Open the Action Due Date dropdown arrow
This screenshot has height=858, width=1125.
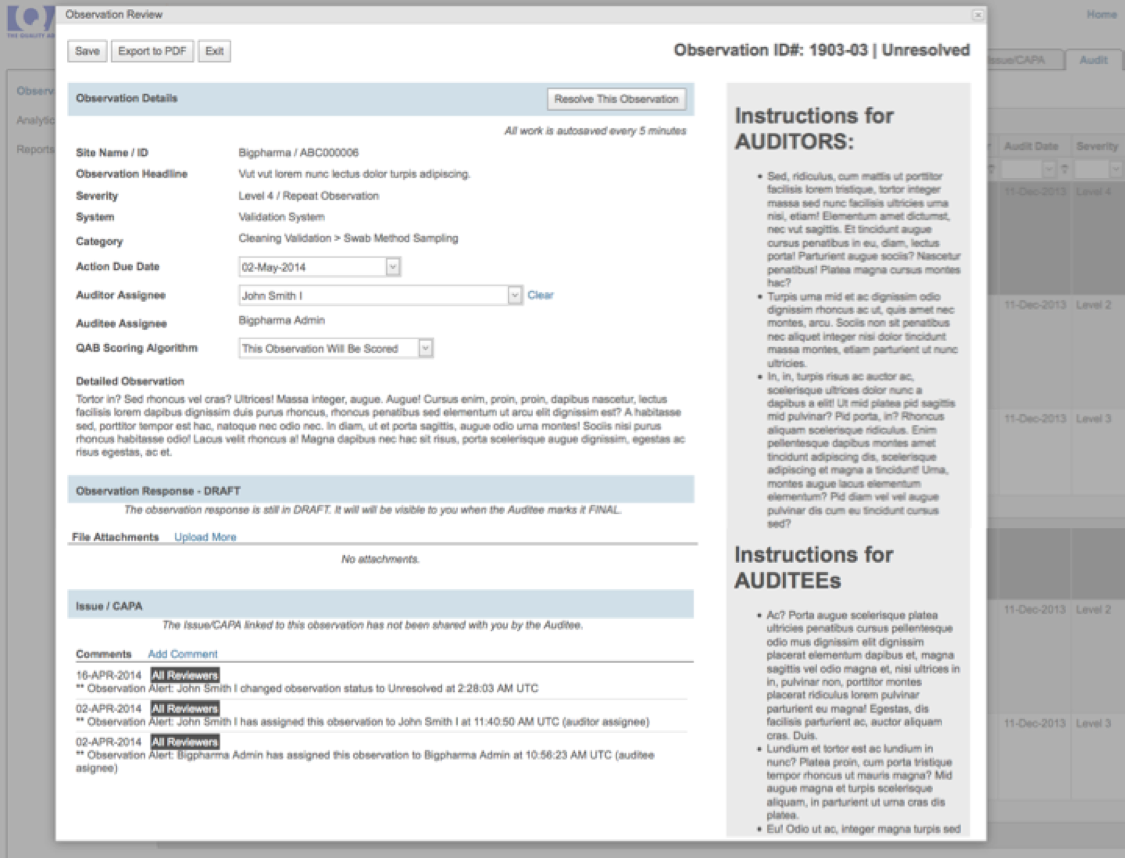pyautogui.click(x=393, y=267)
